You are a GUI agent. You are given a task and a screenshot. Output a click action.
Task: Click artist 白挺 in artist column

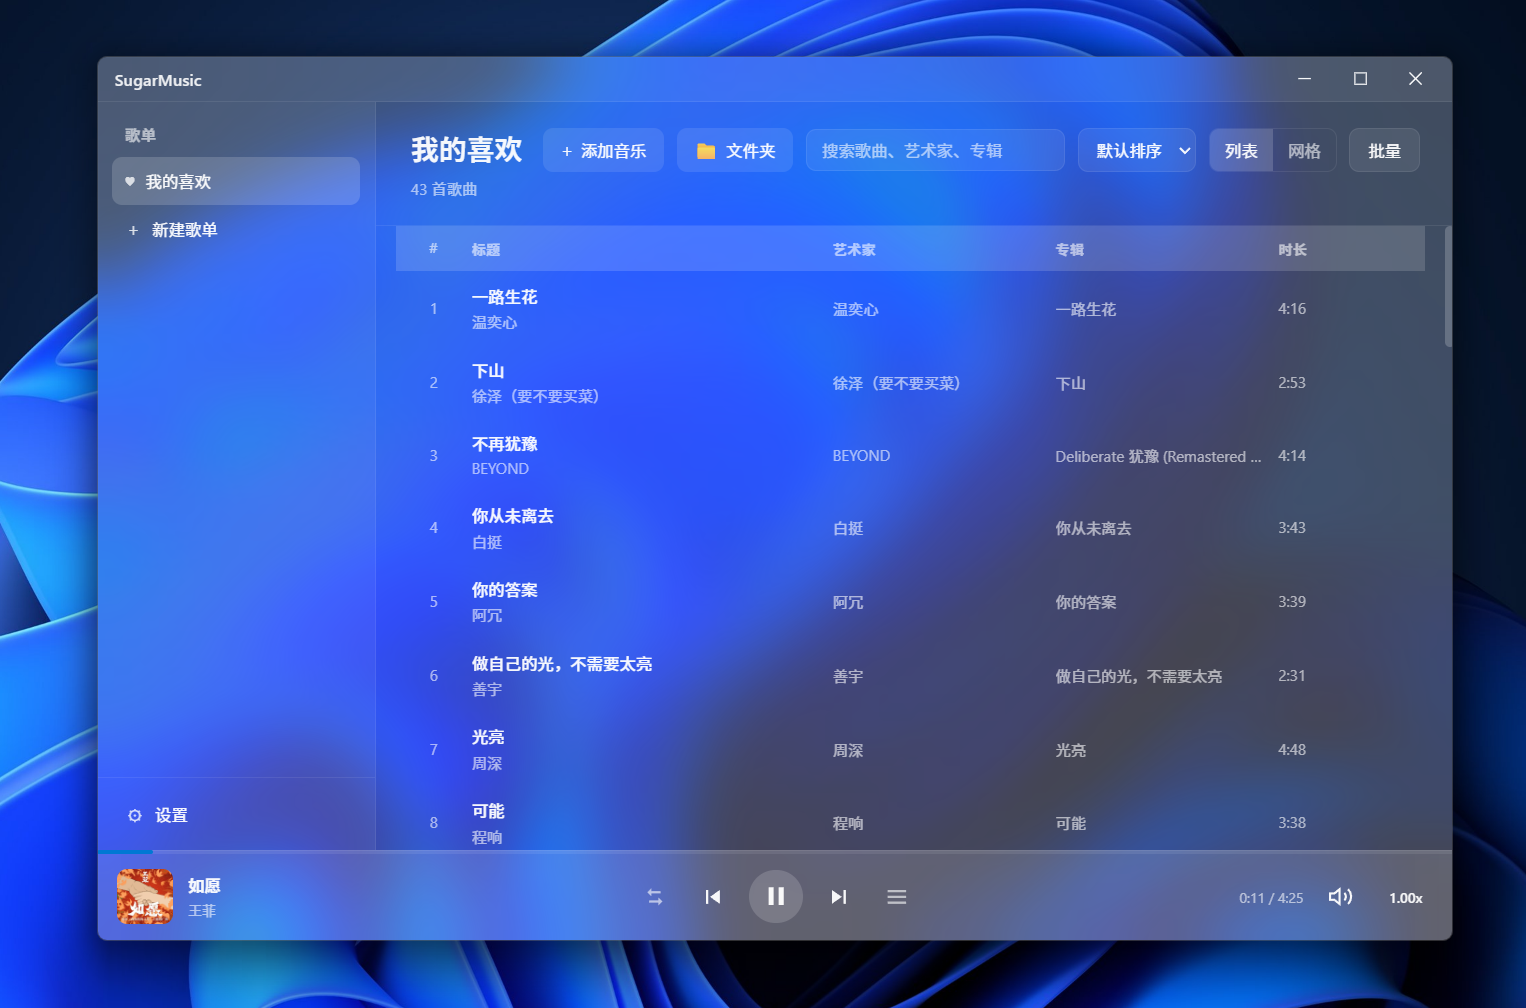(848, 528)
